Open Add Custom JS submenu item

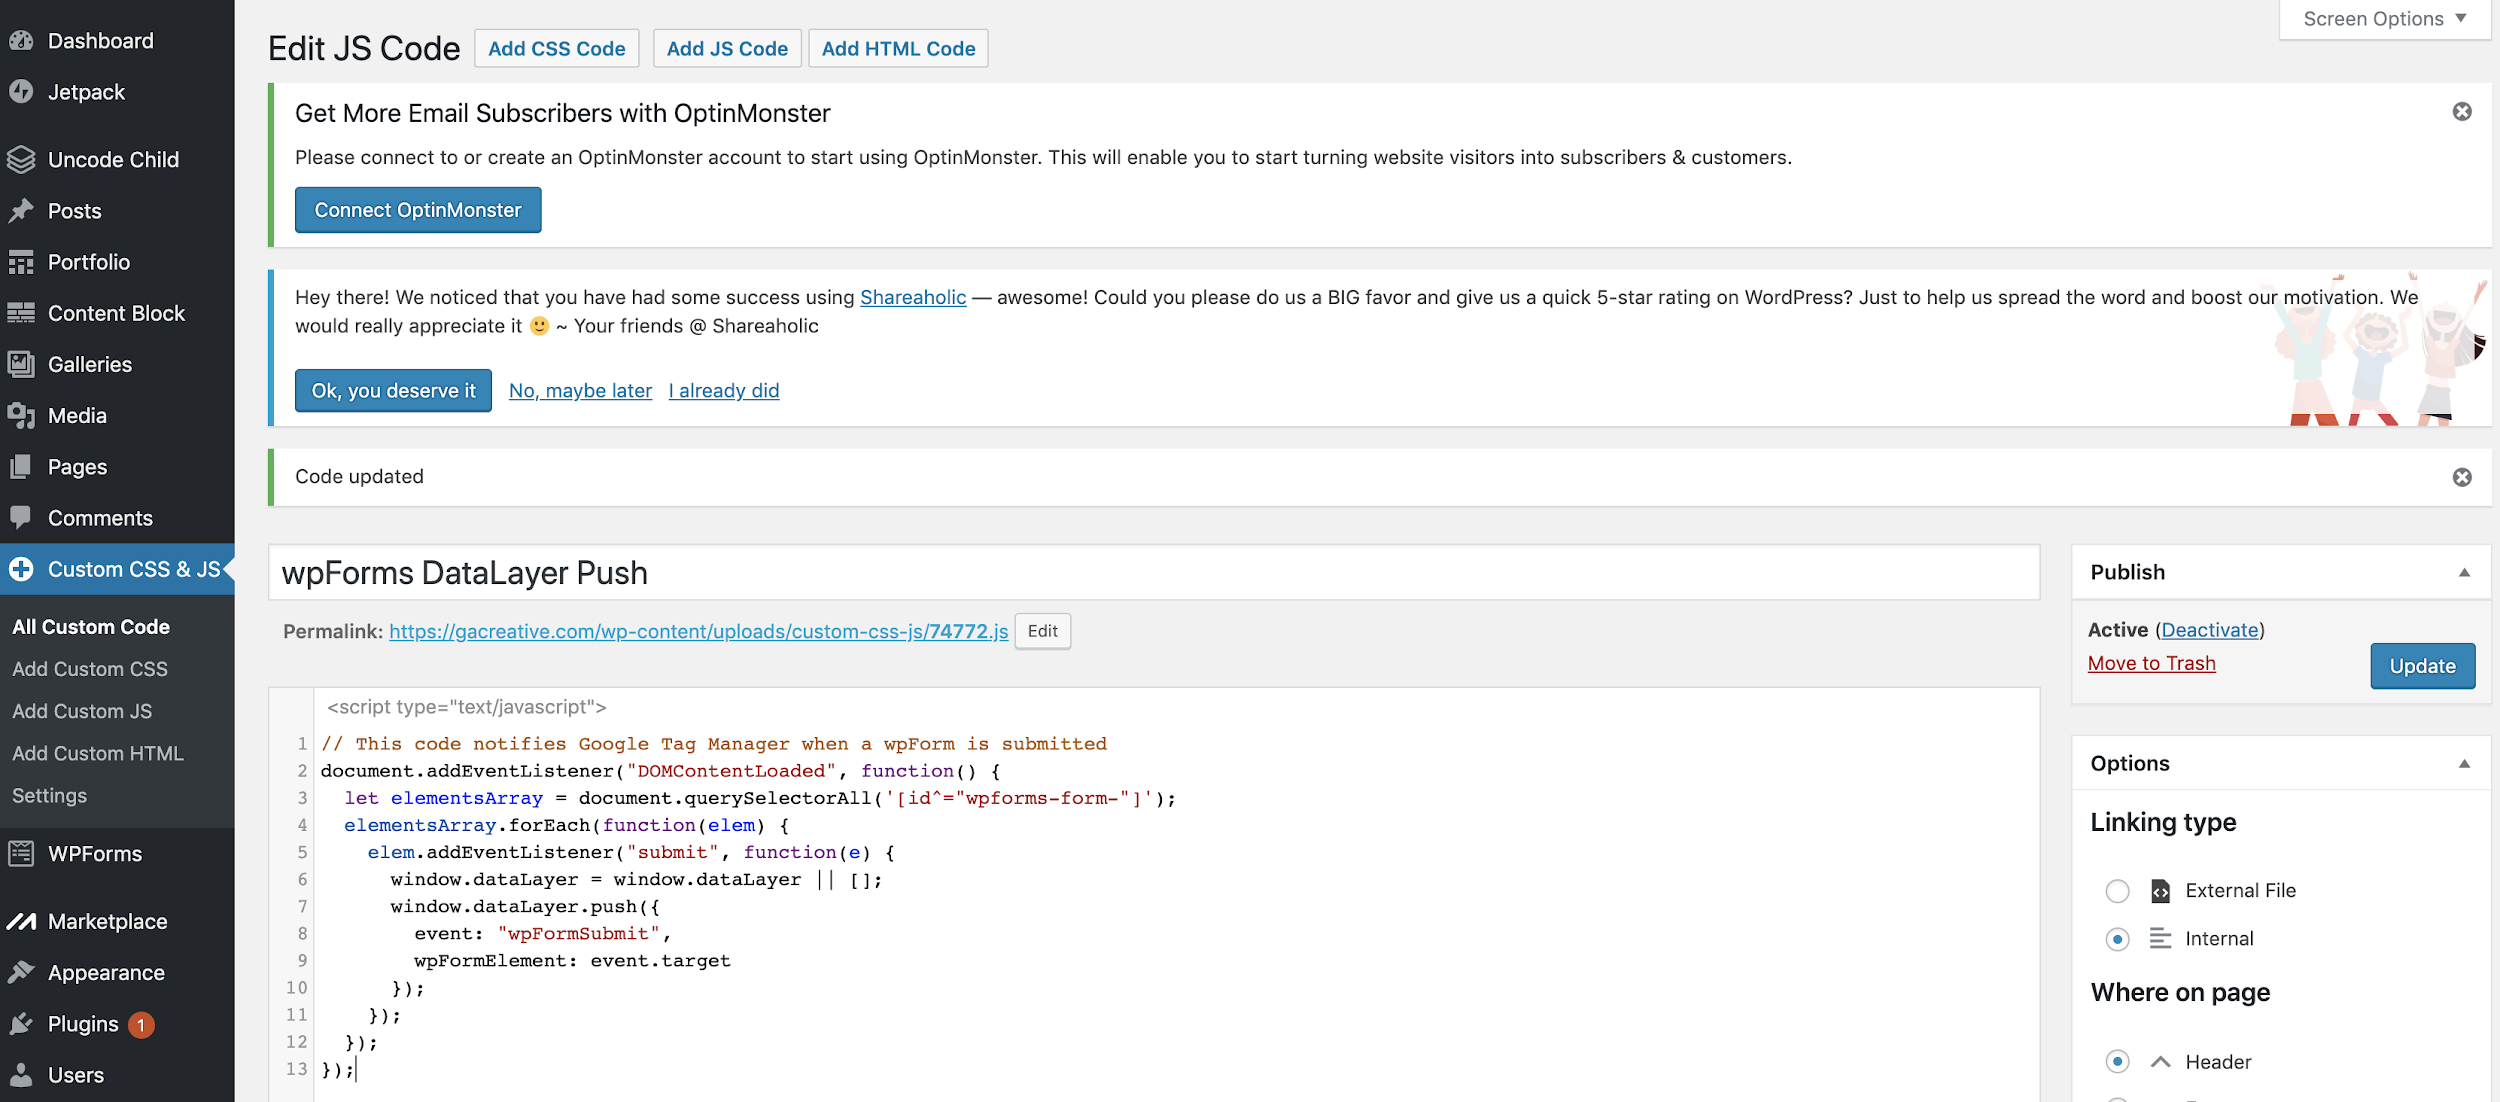tap(82, 711)
